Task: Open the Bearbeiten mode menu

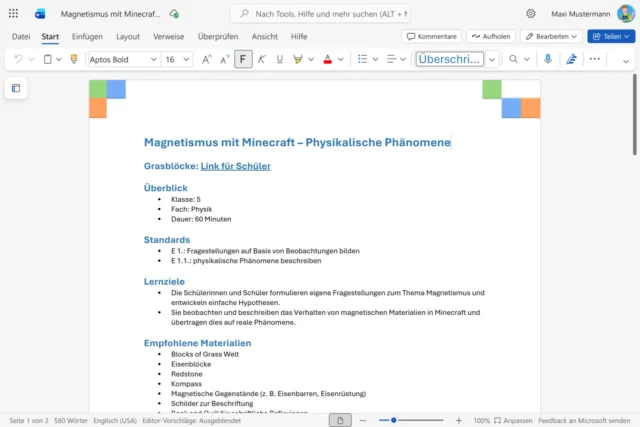Action: tap(551, 36)
